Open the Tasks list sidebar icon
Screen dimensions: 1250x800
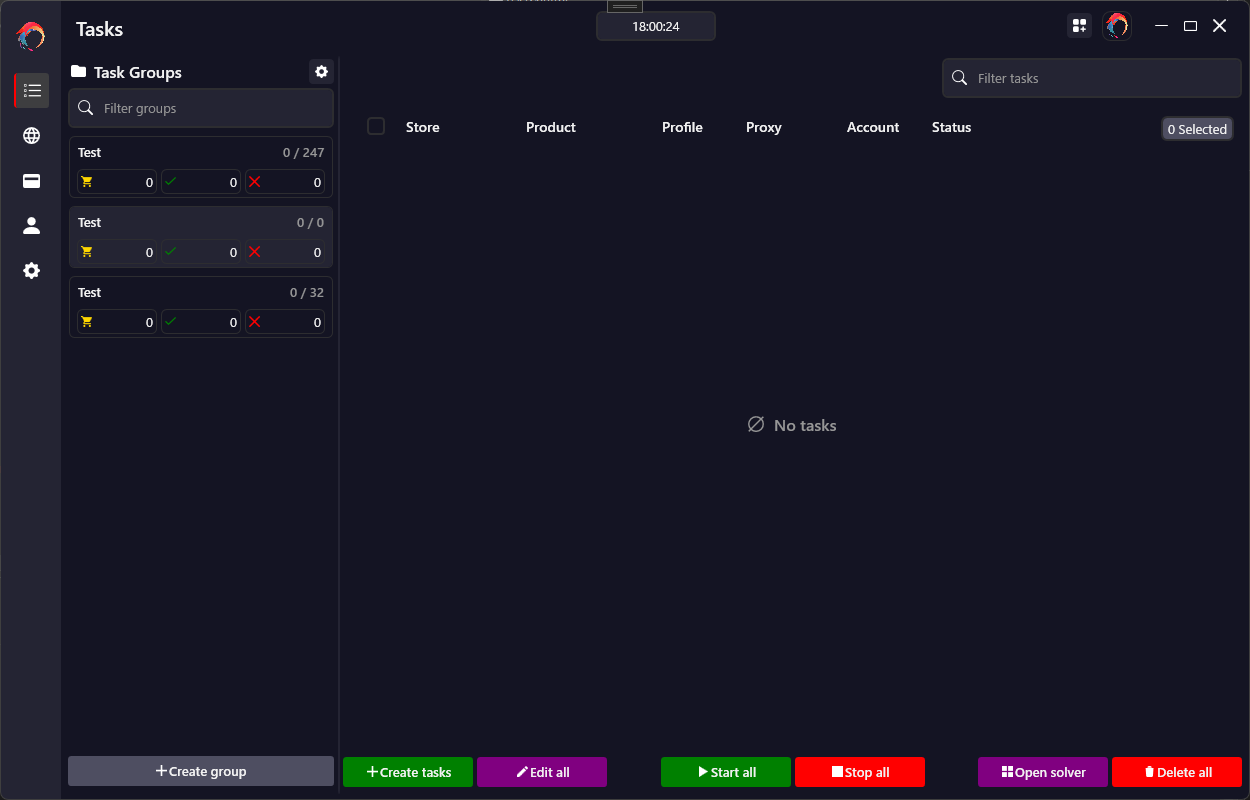coord(32,91)
